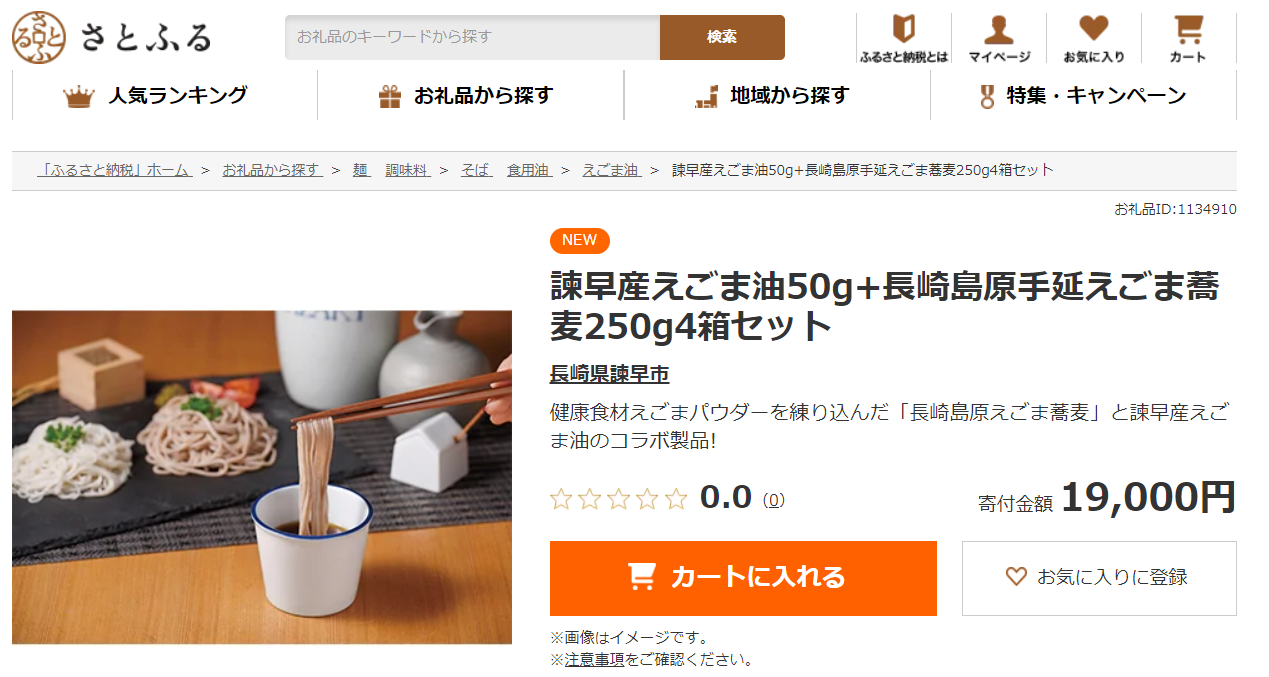Open お気に入り heart icon in header
The image size is (1269, 677).
coord(1094,38)
